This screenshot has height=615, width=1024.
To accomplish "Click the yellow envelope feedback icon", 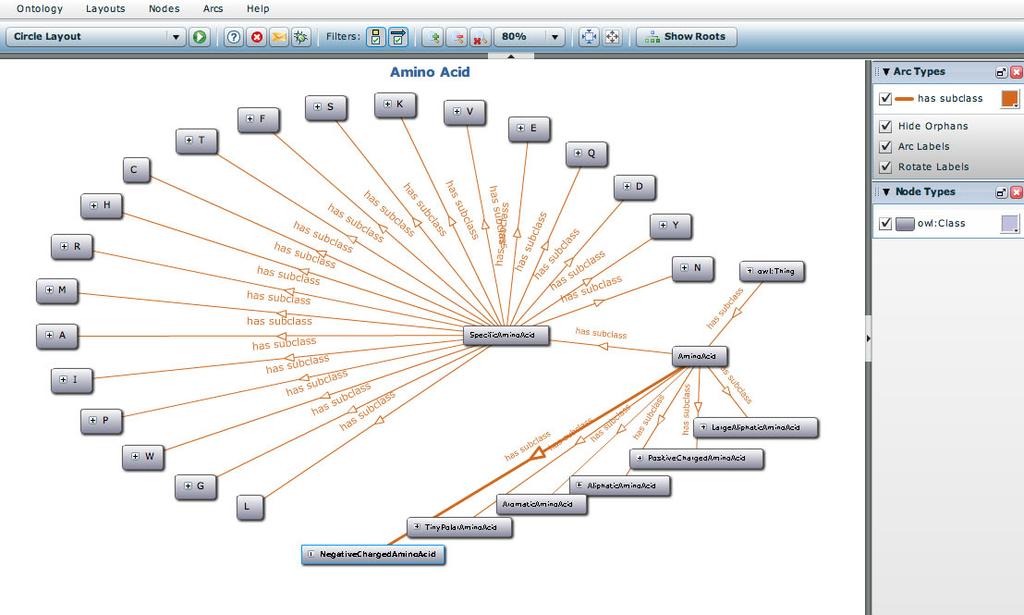I will pyautogui.click(x=279, y=37).
